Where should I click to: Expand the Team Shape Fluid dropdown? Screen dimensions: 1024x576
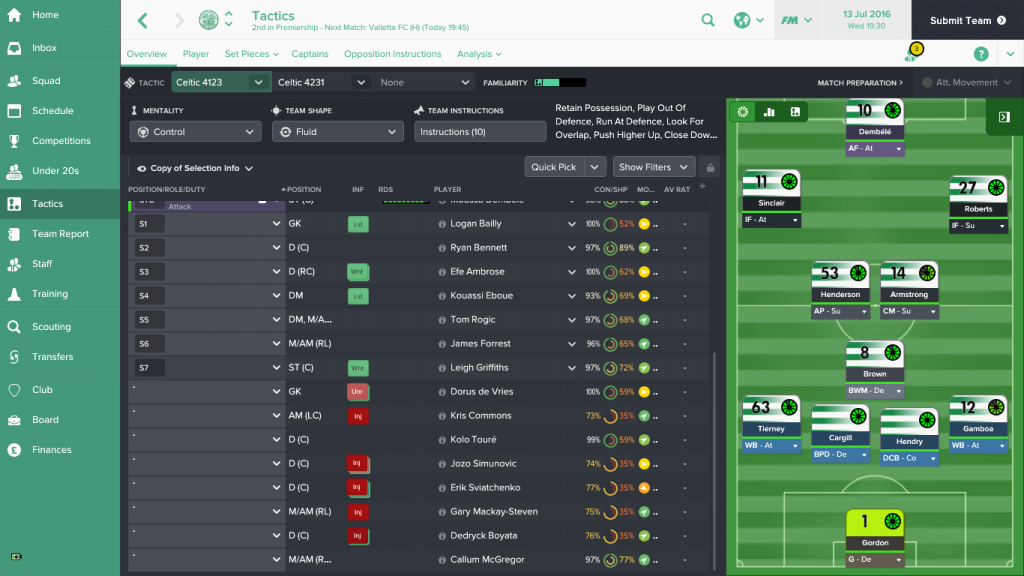click(338, 132)
